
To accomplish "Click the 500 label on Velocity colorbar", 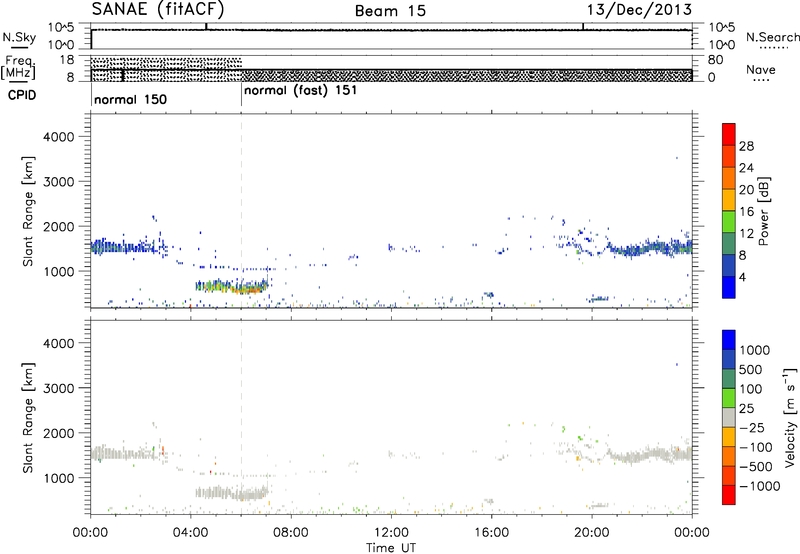I will pyautogui.click(x=751, y=370).
